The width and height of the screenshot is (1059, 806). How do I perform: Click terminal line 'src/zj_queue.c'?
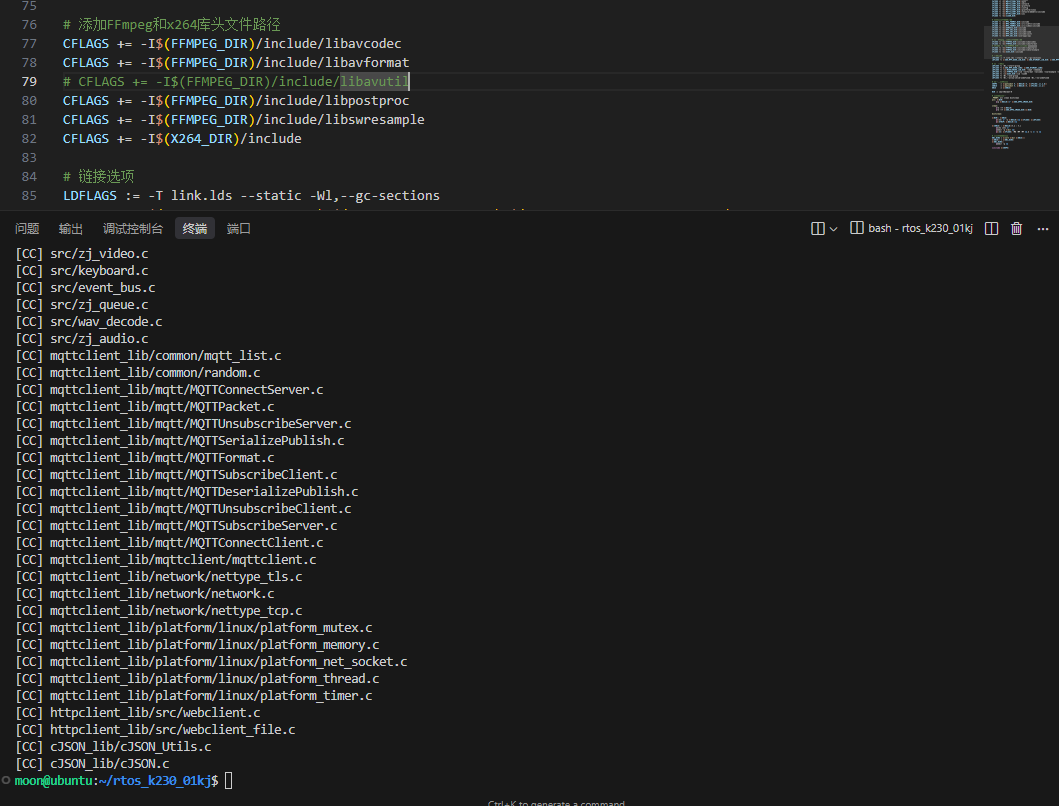click(x=82, y=305)
